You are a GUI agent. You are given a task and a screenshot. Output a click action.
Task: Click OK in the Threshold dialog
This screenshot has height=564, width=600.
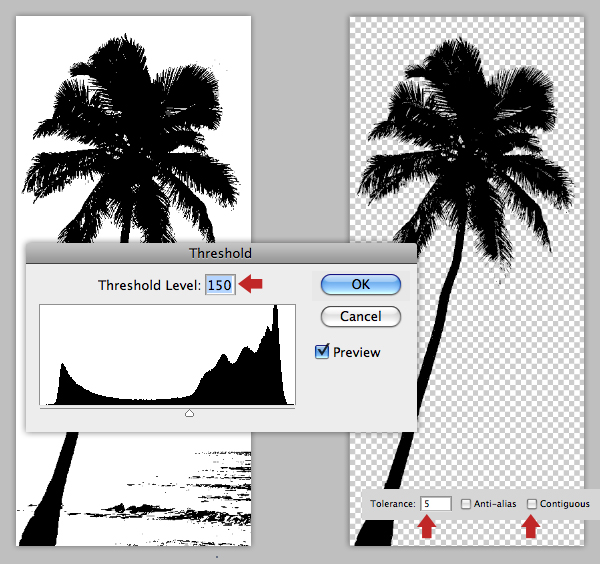pyautogui.click(x=361, y=284)
